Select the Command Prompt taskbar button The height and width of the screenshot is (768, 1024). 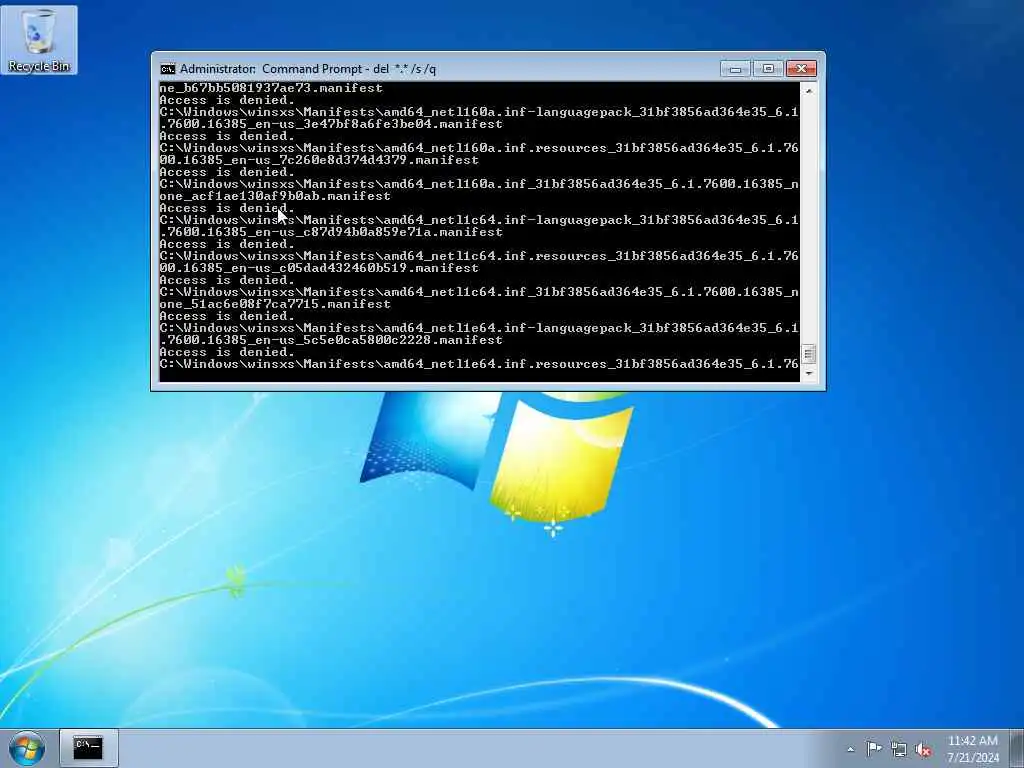click(88, 748)
